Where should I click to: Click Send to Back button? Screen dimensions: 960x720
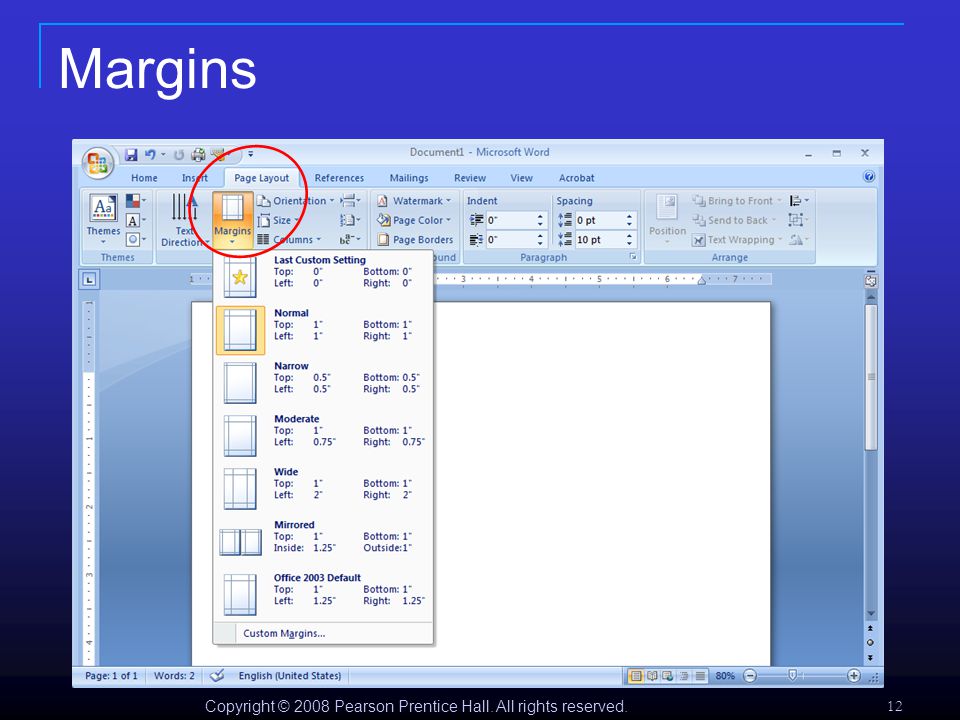pos(734,220)
